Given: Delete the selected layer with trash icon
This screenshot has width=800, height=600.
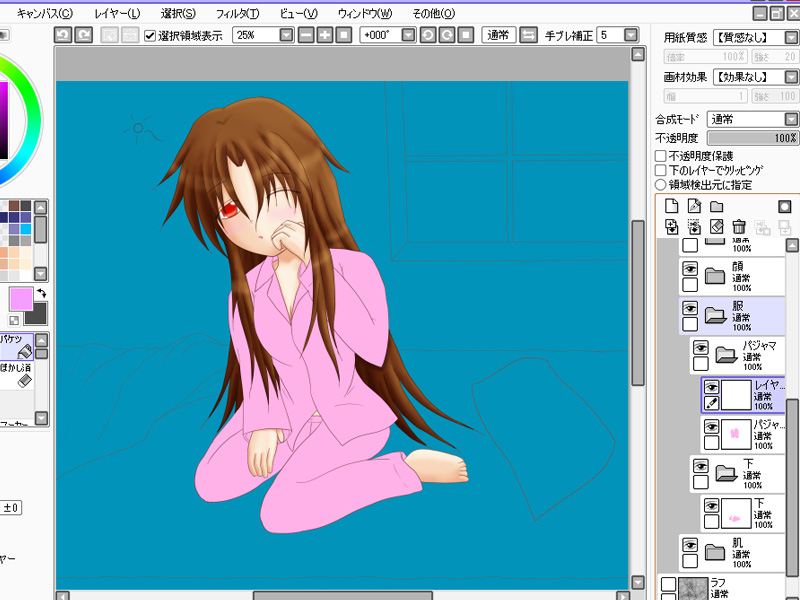Looking at the screenshot, I should pyautogui.click(x=739, y=227).
